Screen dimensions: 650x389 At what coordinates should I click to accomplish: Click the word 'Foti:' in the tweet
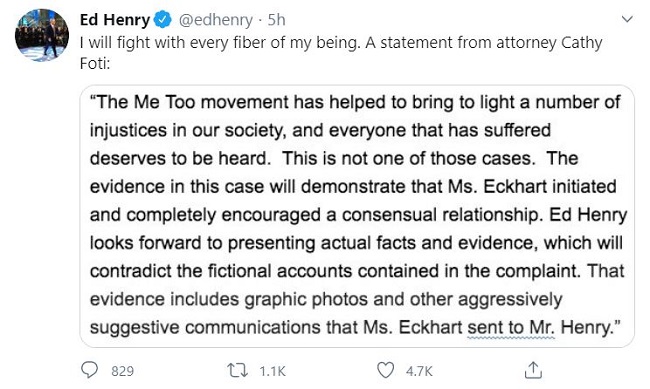pyautogui.click(x=95, y=63)
